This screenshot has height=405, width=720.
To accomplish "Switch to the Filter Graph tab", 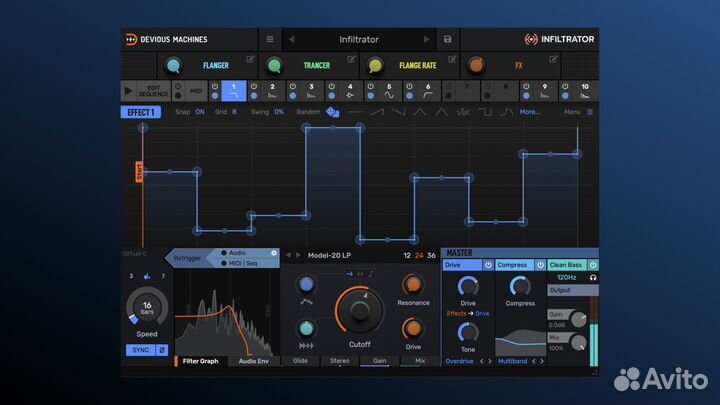I will tap(200, 361).
